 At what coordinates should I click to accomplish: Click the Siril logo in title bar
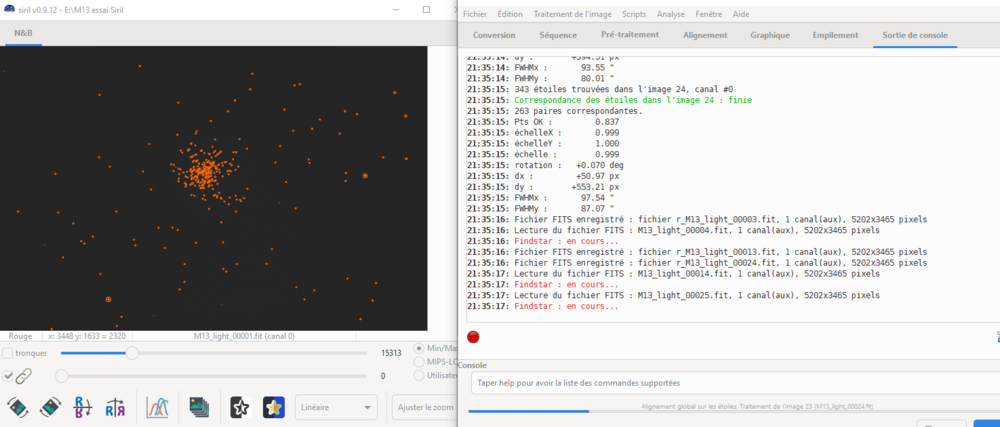click(x=10, y=10)
